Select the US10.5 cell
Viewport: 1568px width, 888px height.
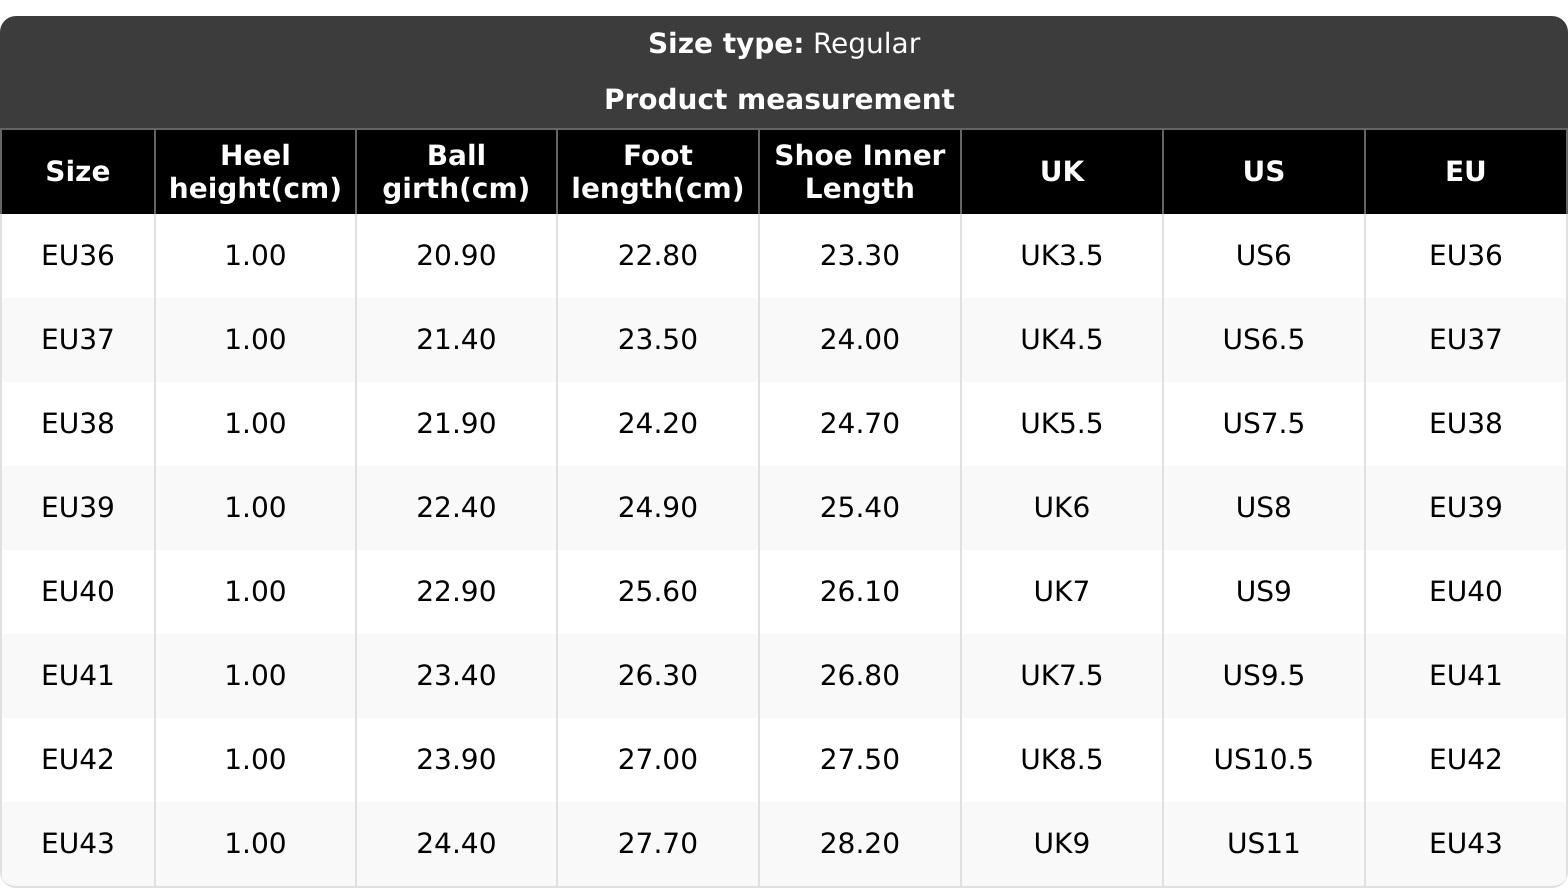1263,760
